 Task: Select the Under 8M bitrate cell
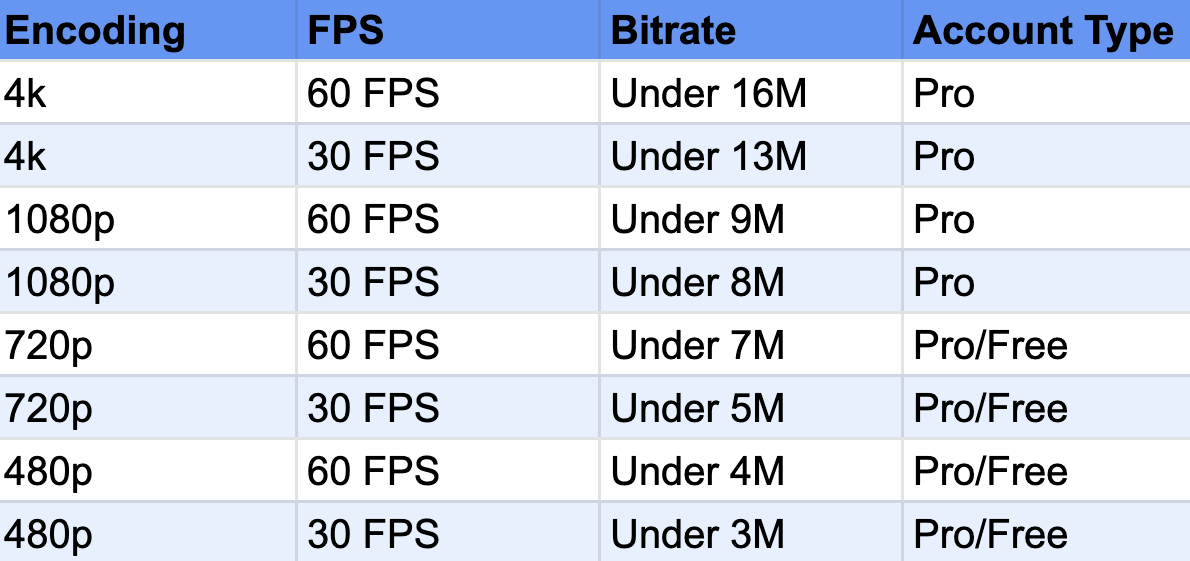[751, 282]
